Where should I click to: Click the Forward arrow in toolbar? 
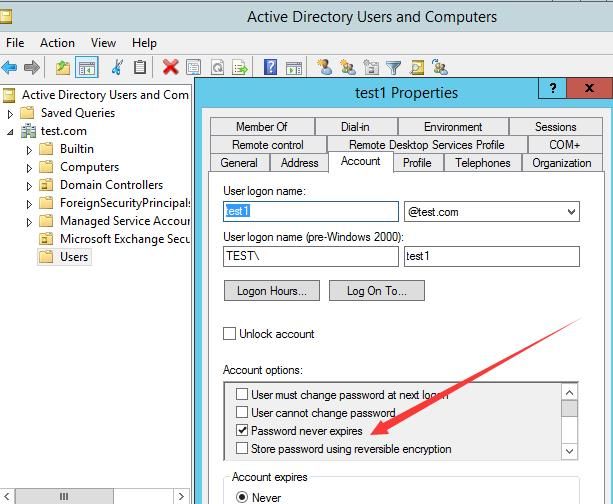click(x=32, y=67)
